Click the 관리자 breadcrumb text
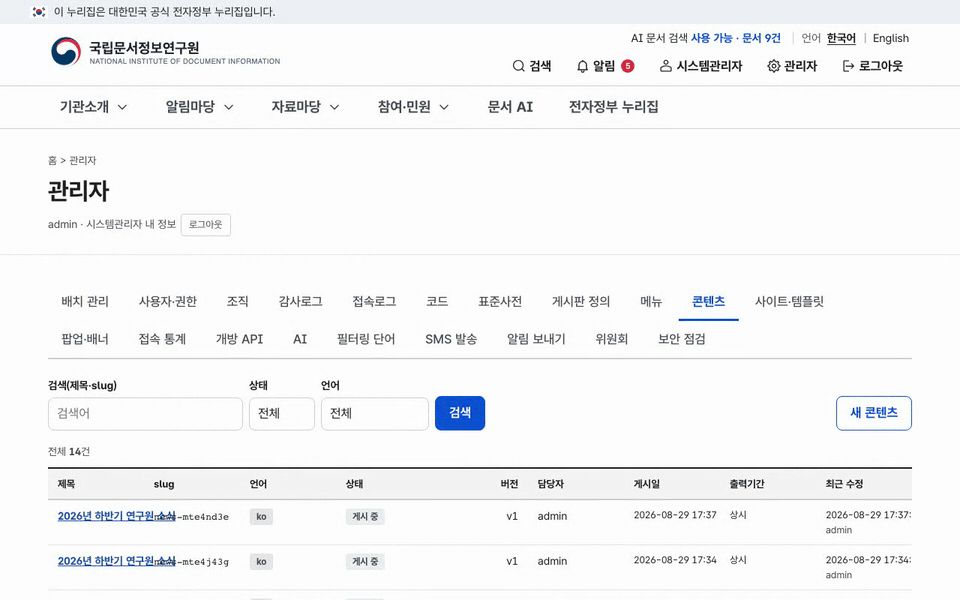Image resolution: width=960 pixels, height=600 pixels. (x=83, y=160)
